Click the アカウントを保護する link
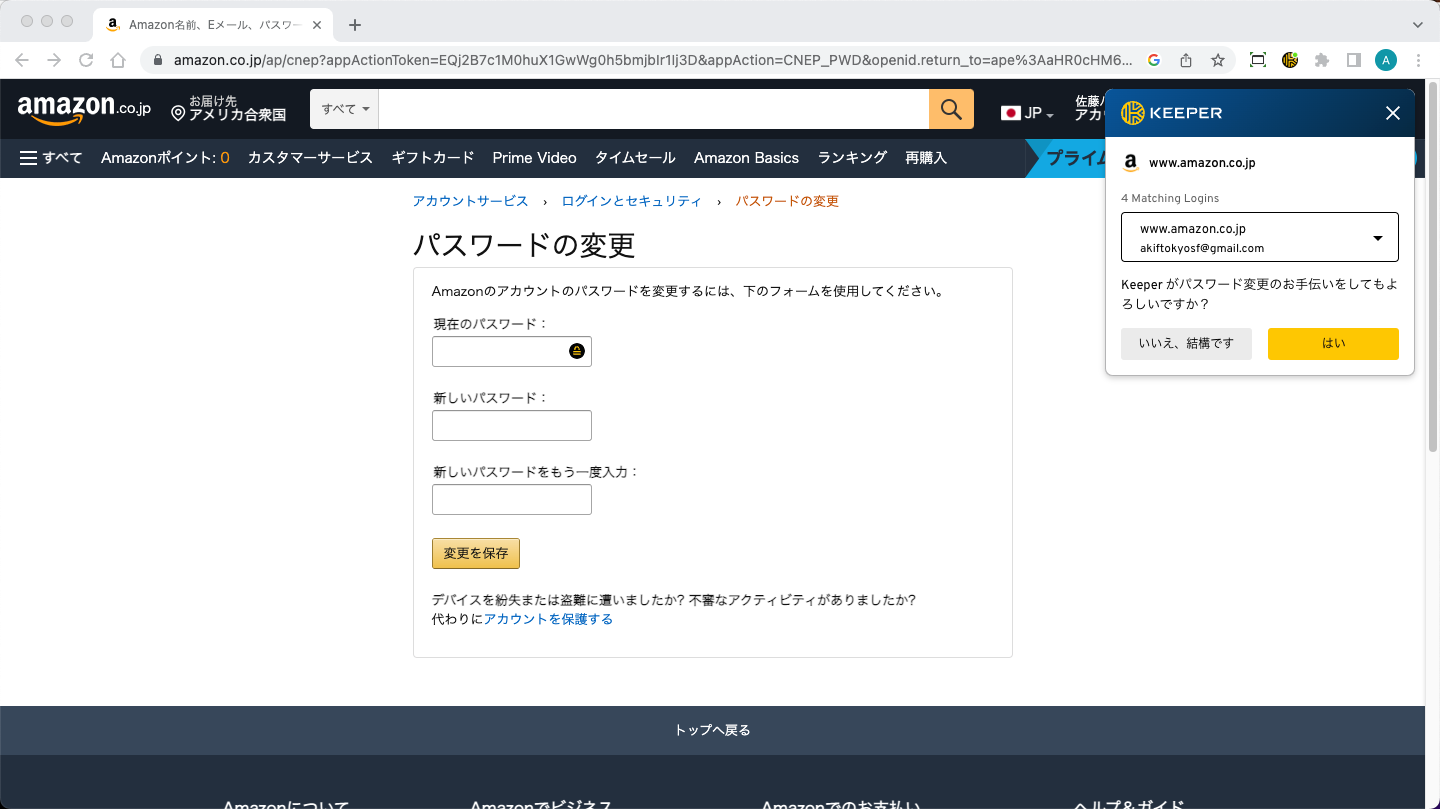The height and width of the screenshot is (809, 1440). coord(548,619)
